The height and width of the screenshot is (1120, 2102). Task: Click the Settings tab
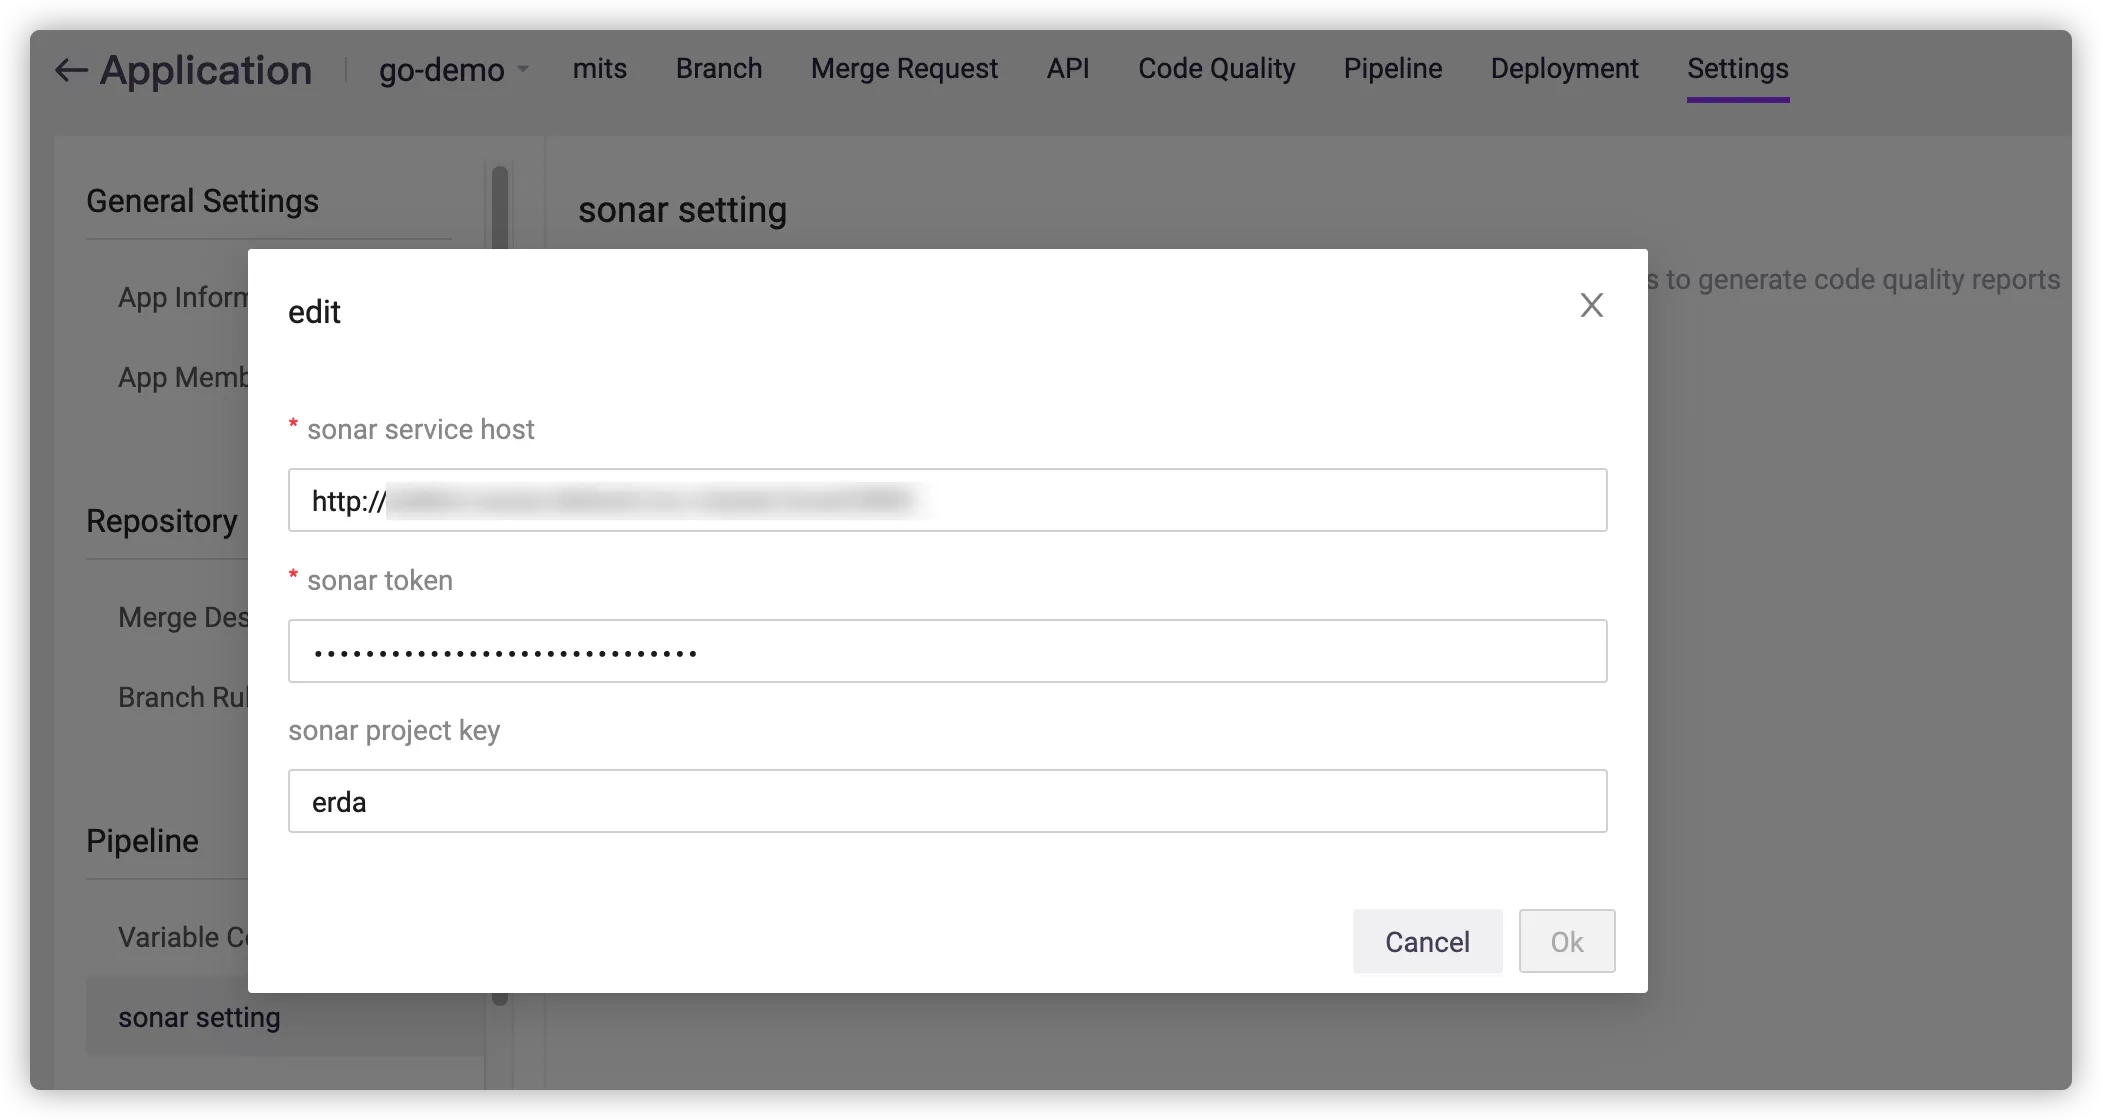(x=1737, y=69)
